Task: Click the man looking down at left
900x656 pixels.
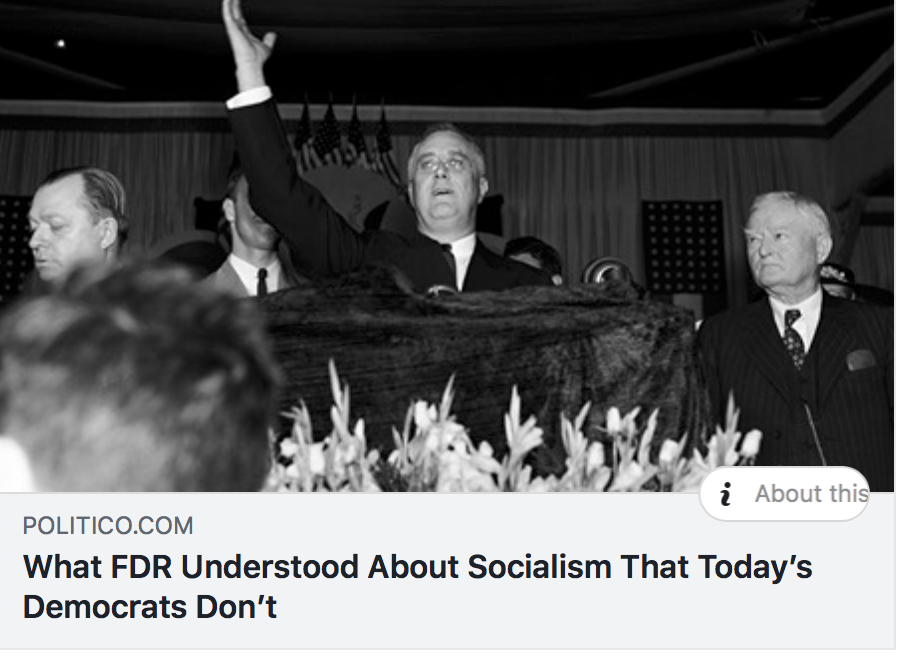Action: (73, 224)
